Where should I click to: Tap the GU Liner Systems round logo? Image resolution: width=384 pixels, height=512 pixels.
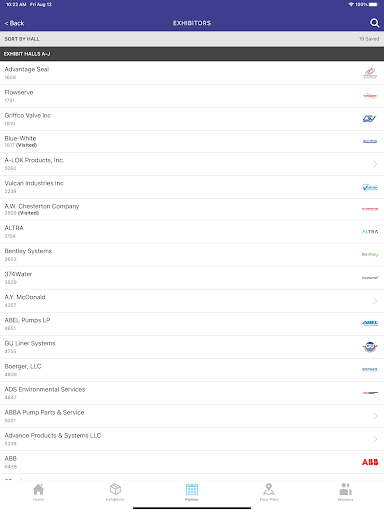[370, 347]
